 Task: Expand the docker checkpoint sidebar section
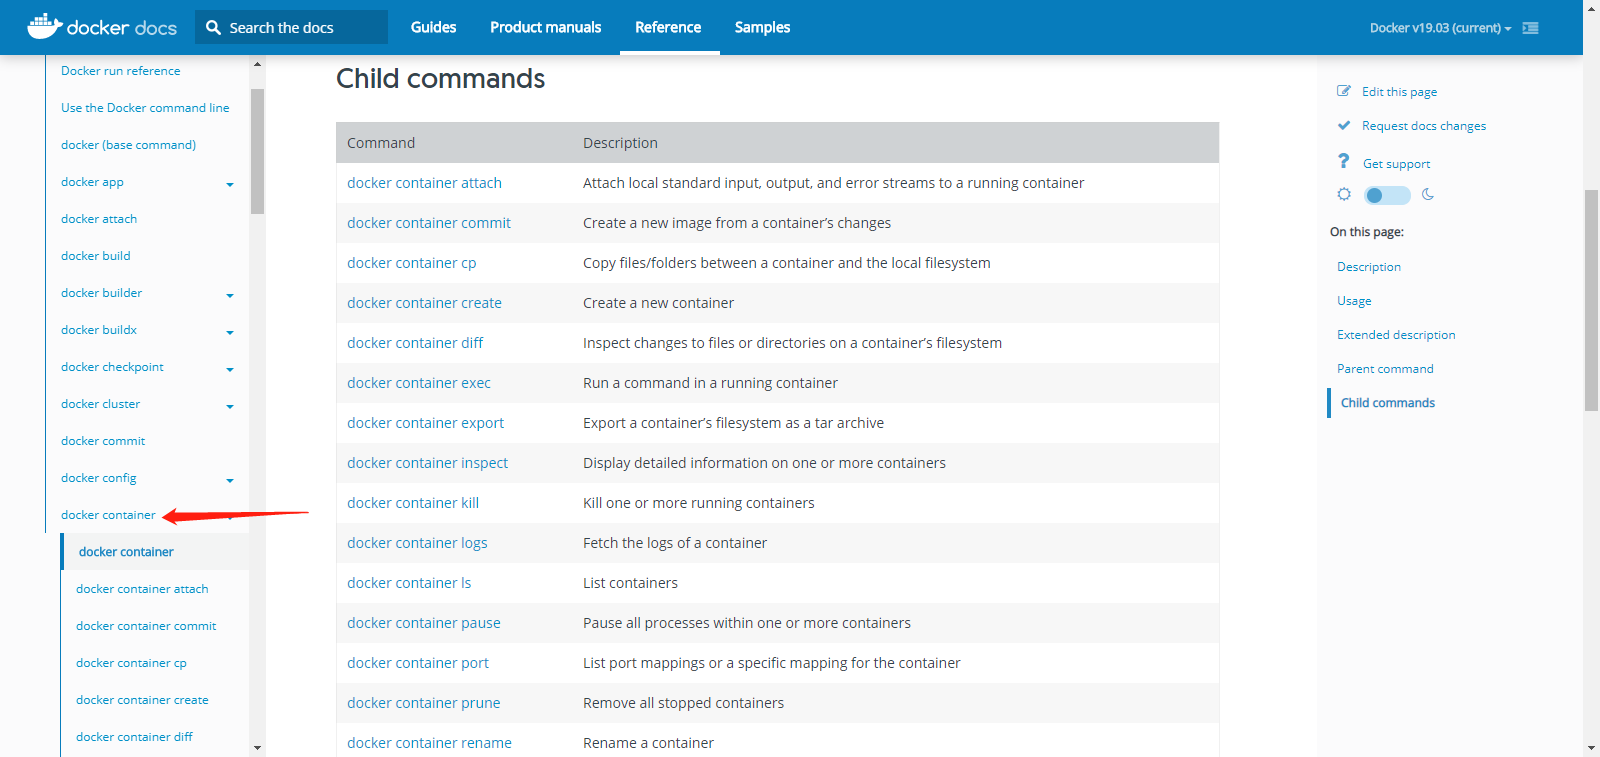click(230, 370)
